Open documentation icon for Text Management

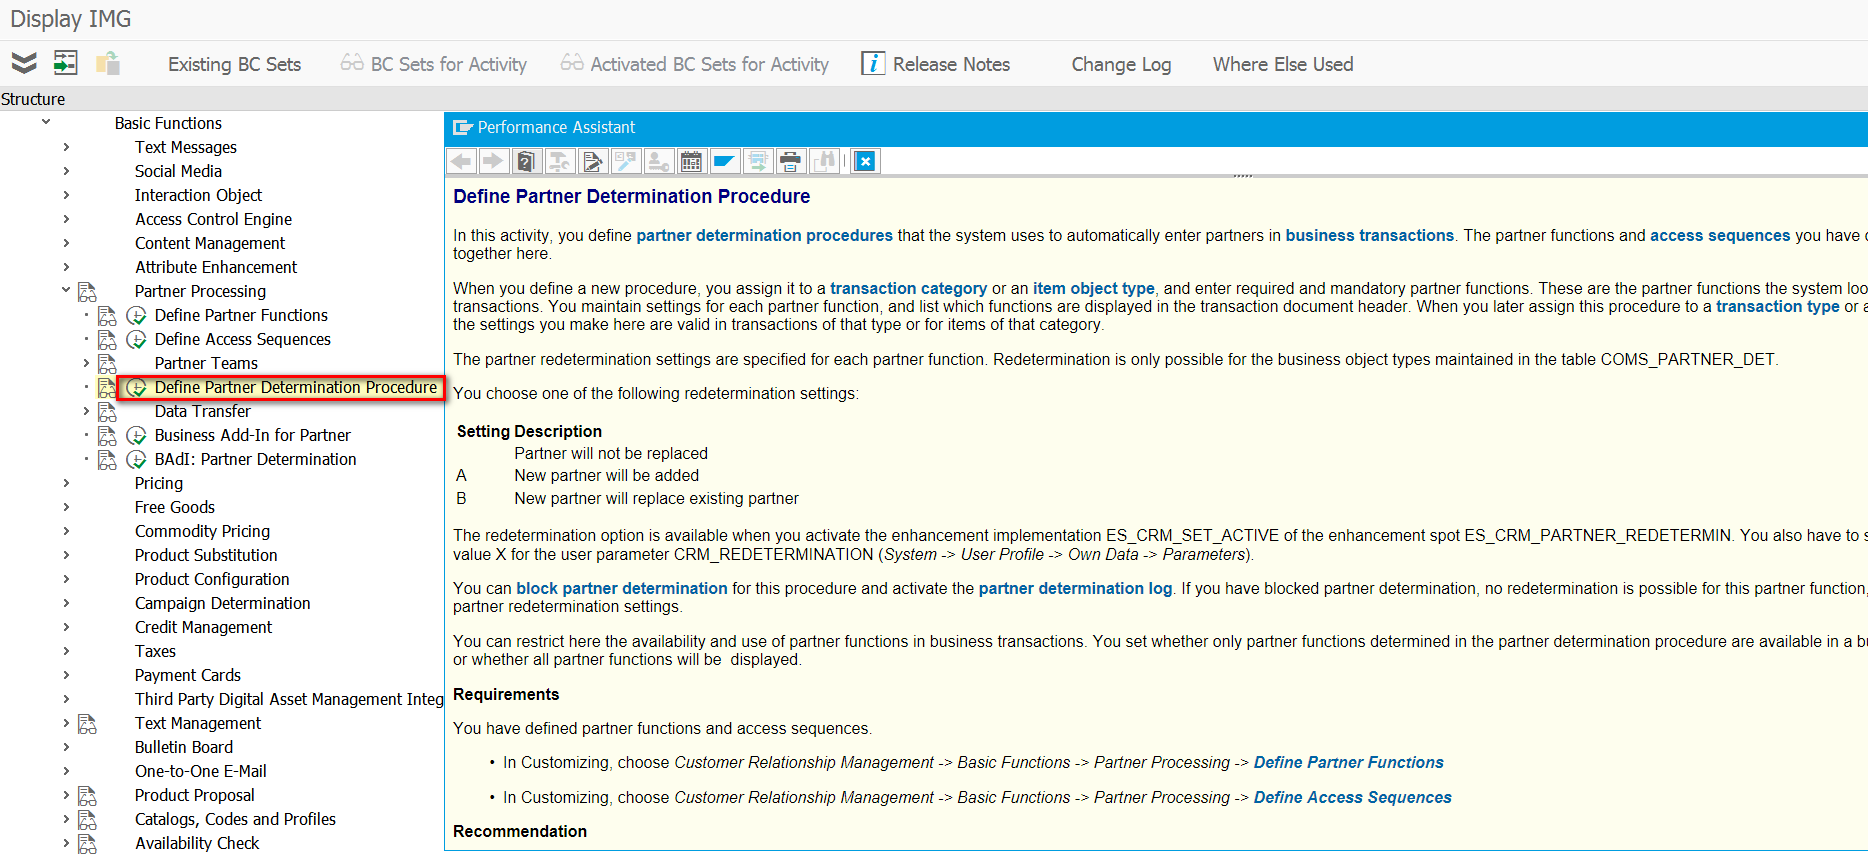pos(88,724)
